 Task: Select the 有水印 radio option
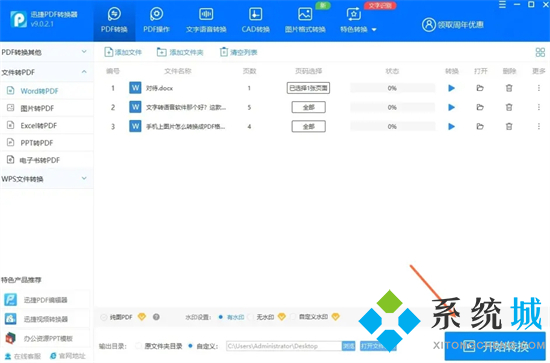tap(221, 317)
